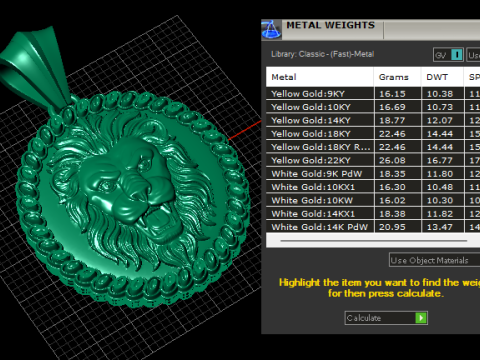Select the Yellow Gold:9KY row

[373, 94]
